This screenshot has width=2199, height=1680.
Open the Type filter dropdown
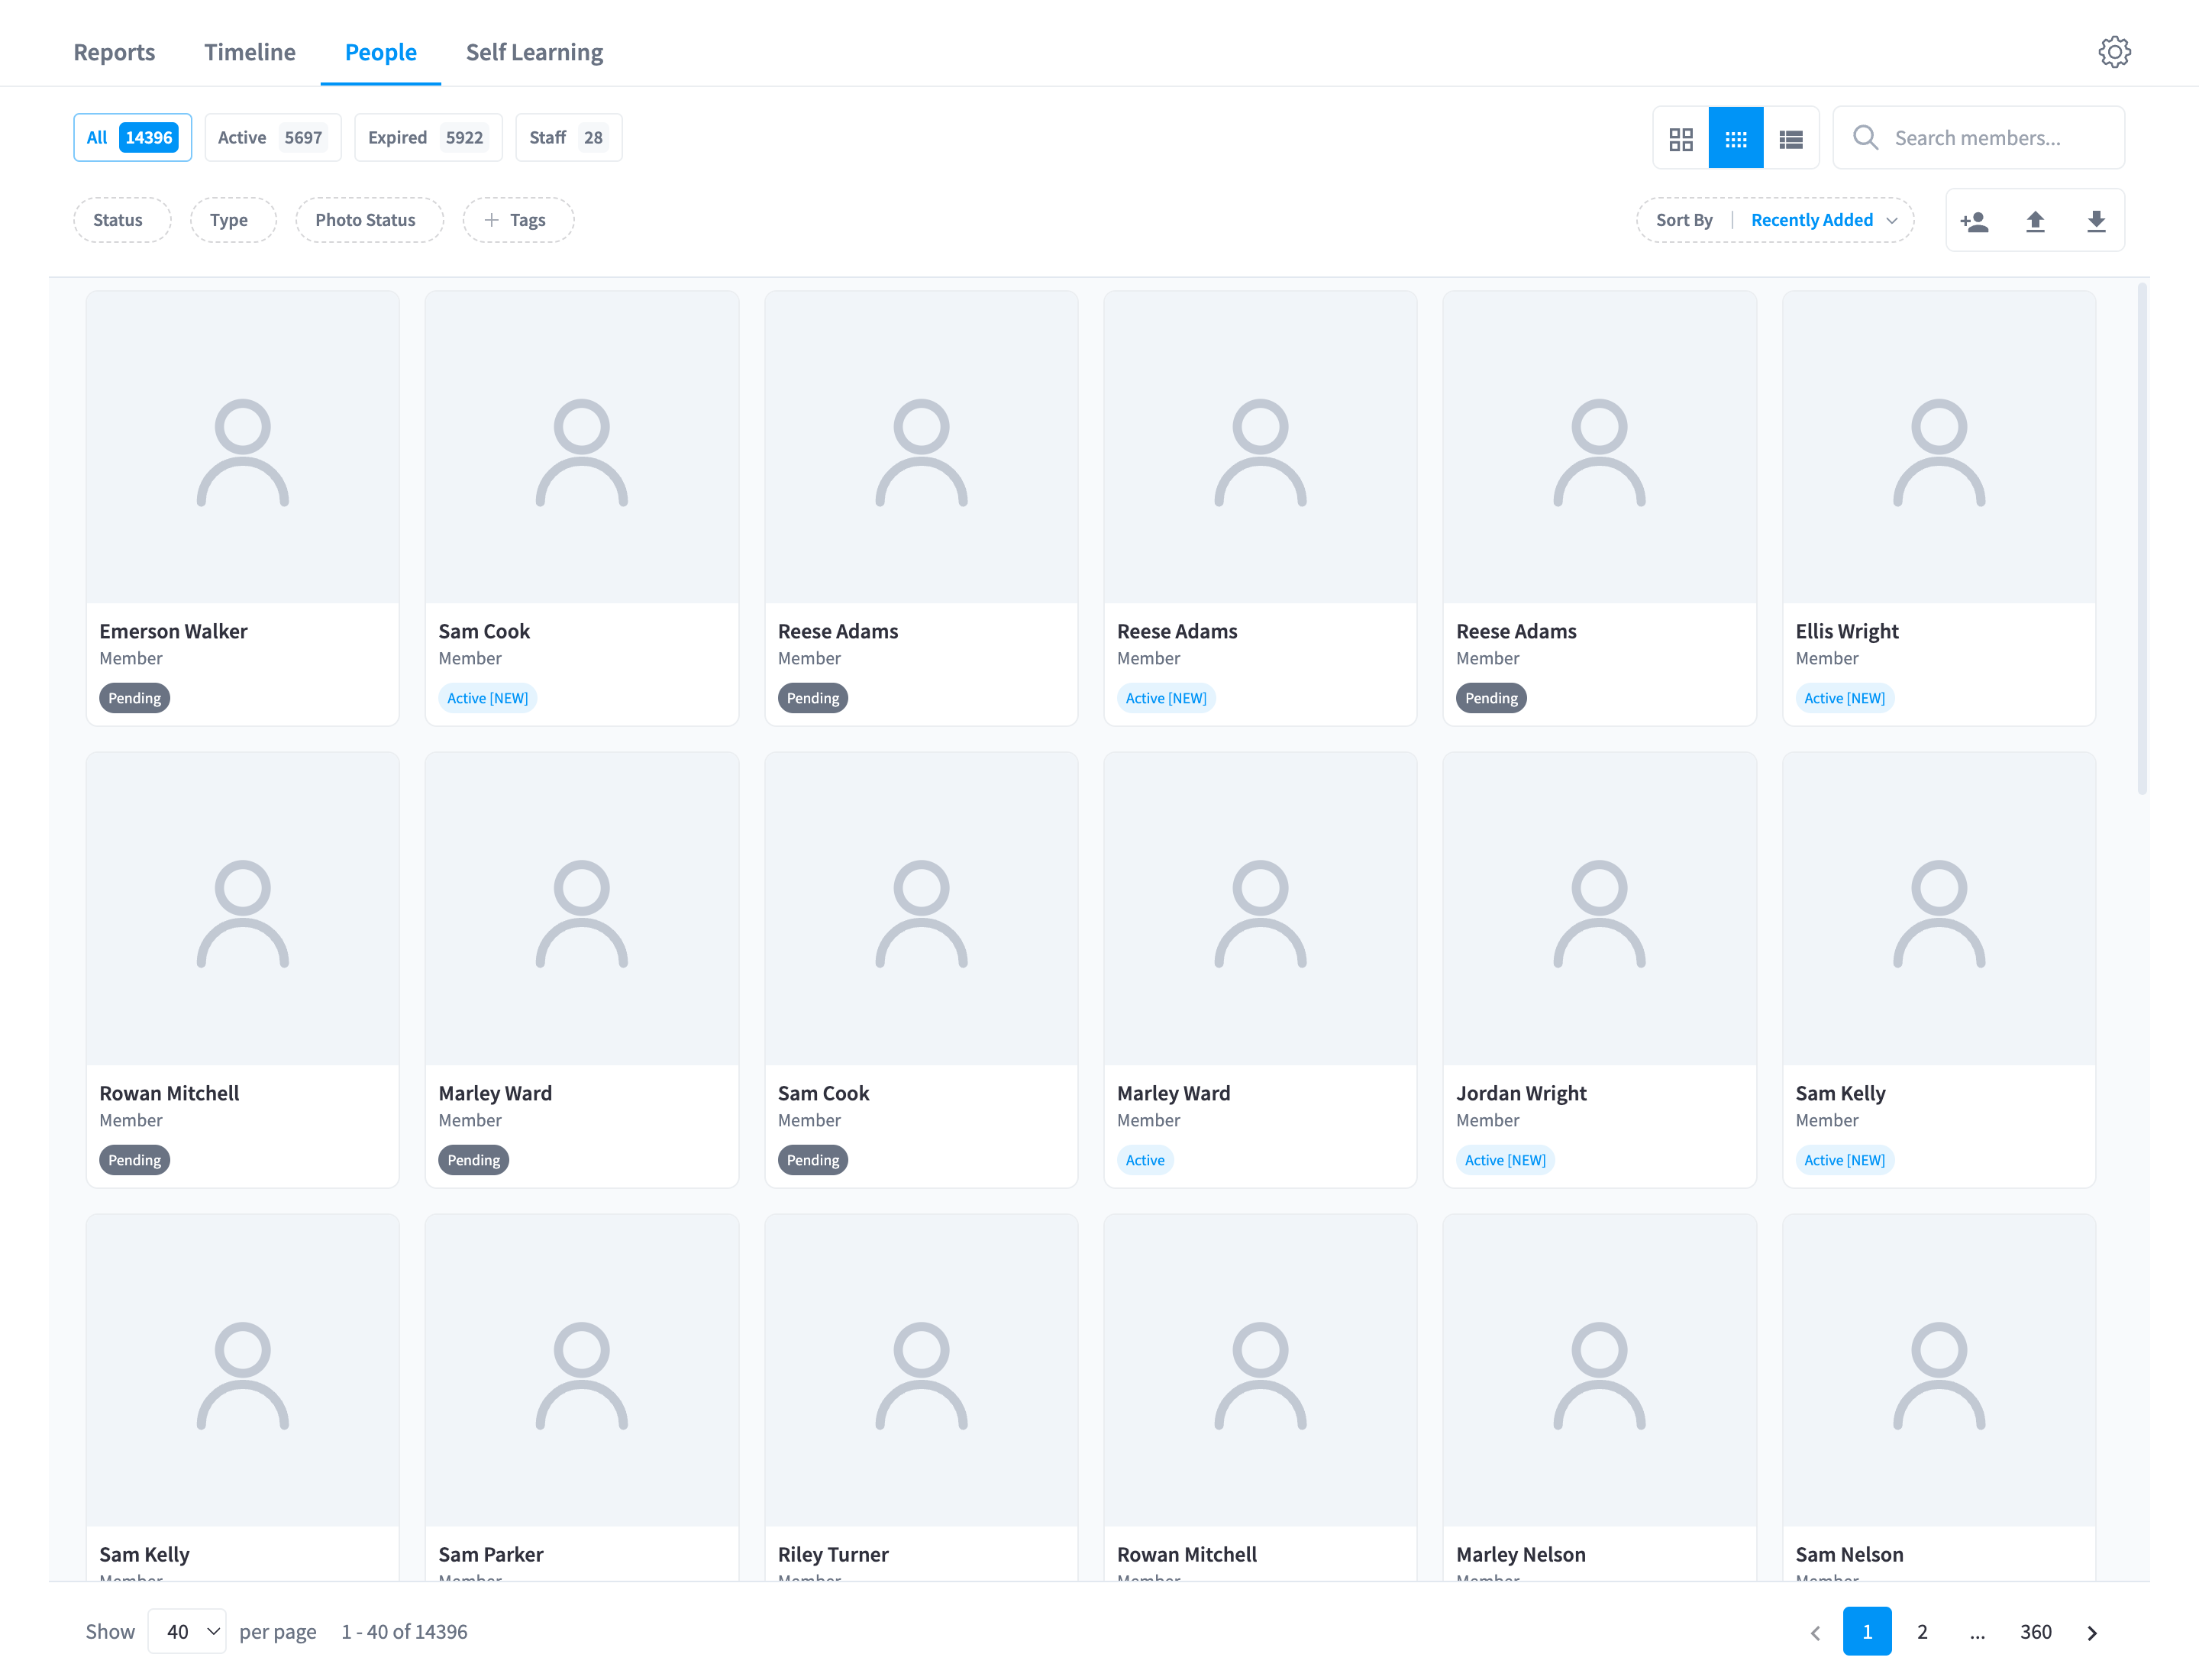coord(233,220)
